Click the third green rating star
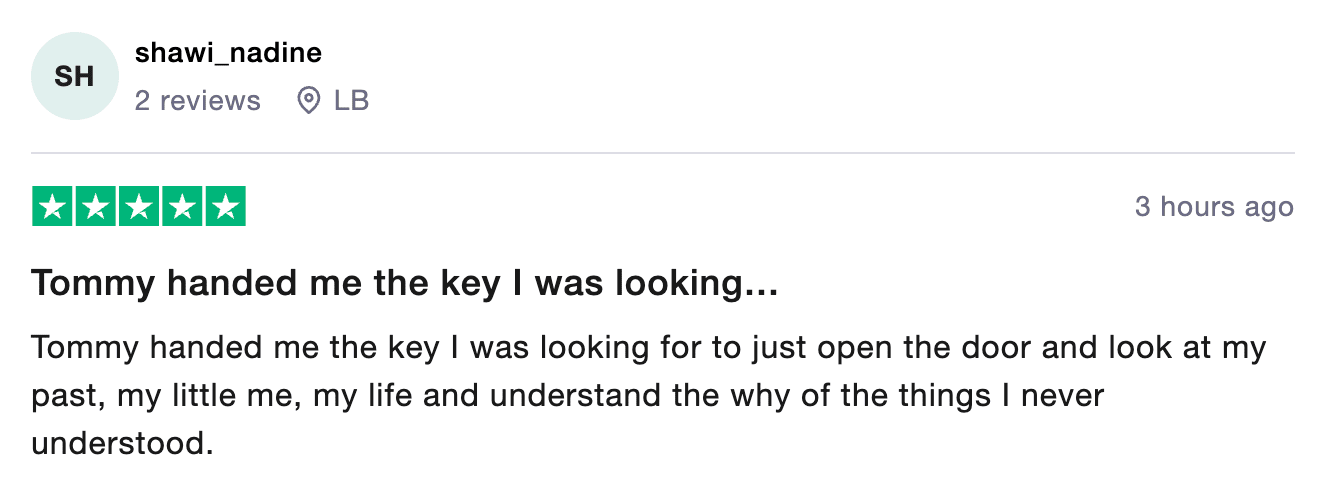Viewport: 1338px width, 492px height. (x=139, y=206)
